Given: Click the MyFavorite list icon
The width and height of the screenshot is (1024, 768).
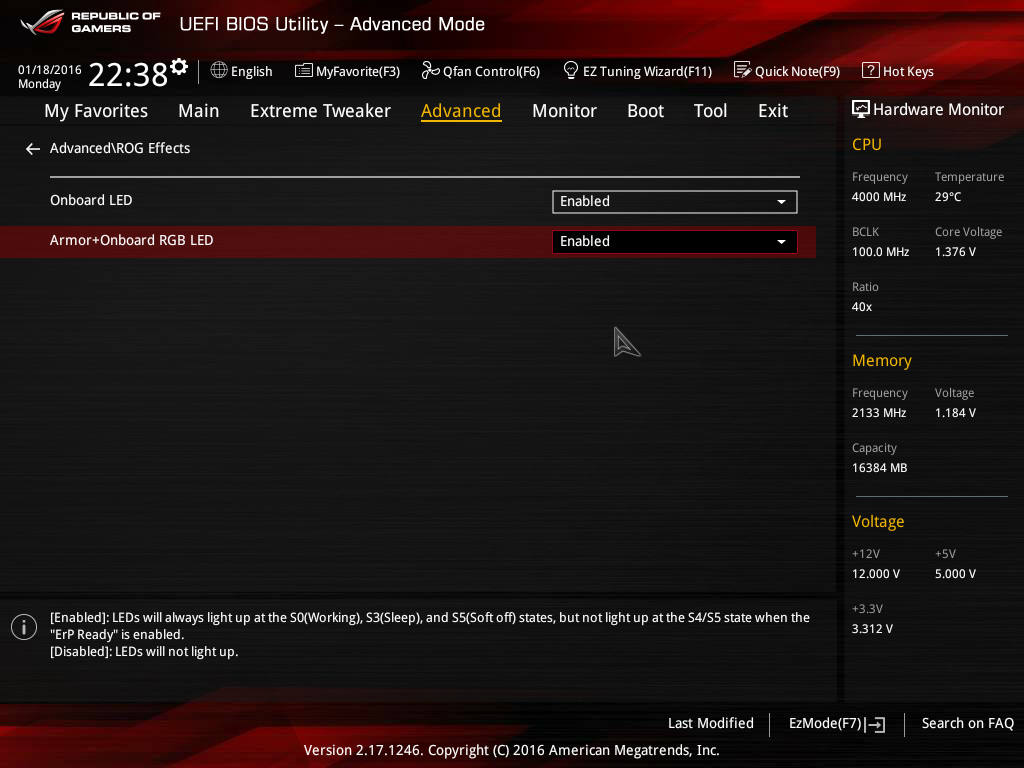Looking at the screenshot, I should tap(304, 71).
